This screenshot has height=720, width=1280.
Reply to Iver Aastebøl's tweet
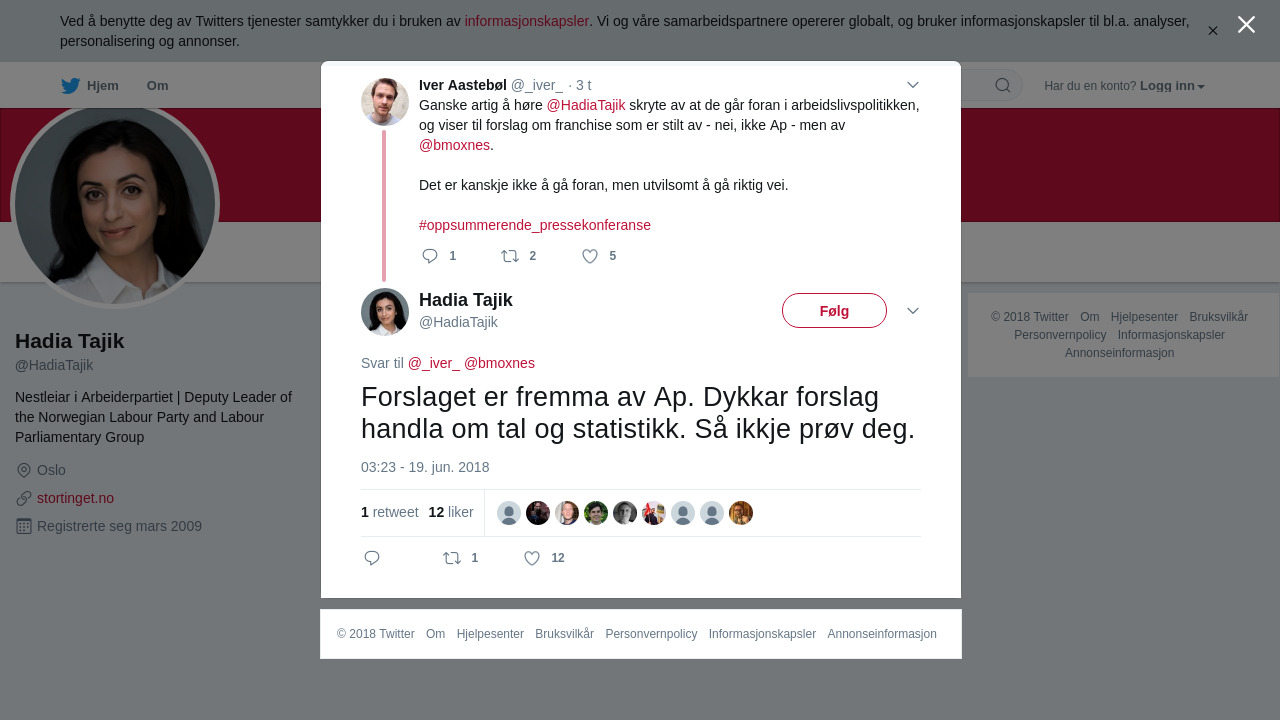pyautogui.click(x=430, y=256)
